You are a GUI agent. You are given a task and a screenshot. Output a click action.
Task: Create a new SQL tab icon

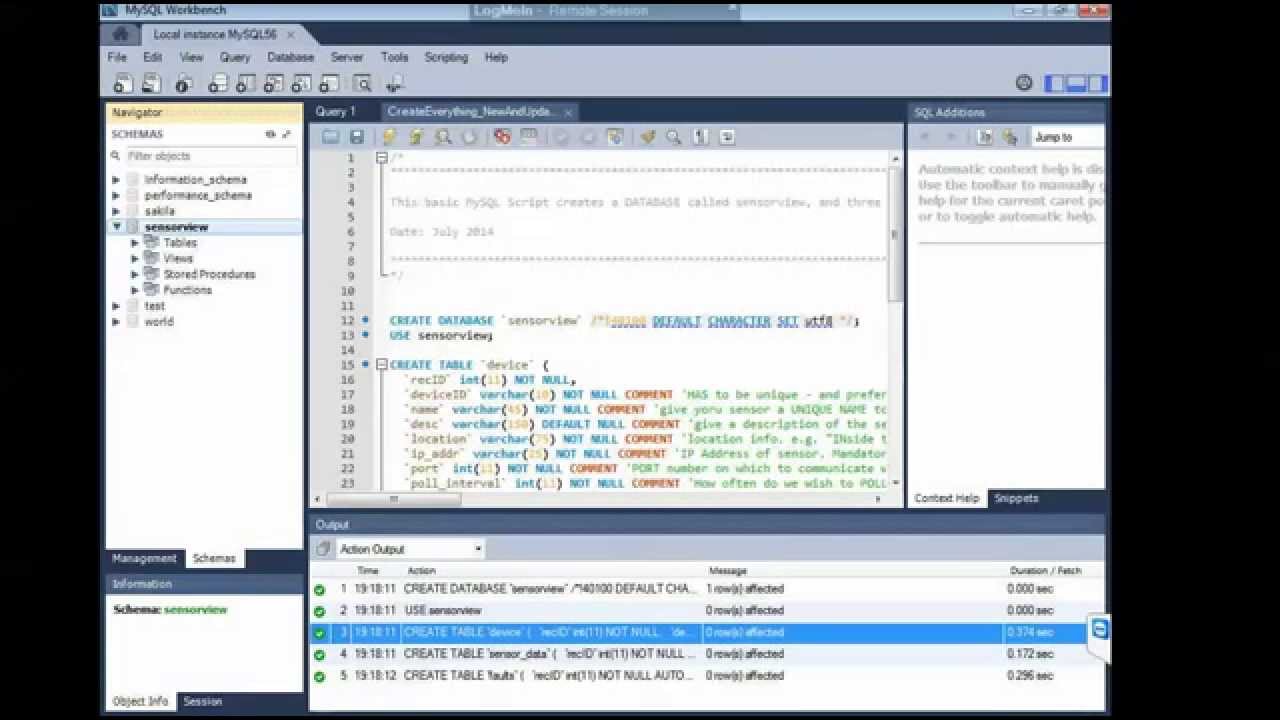(x=123, y=84)
